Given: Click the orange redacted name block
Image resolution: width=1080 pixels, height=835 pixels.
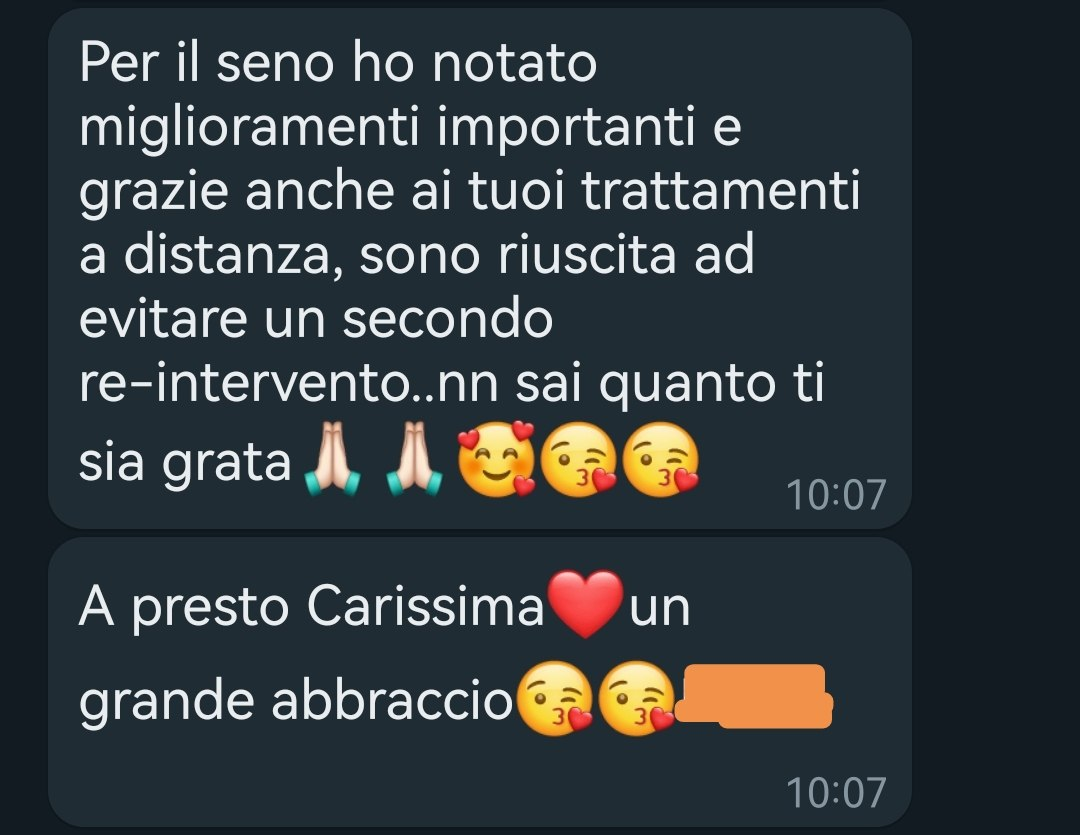Looking at the screenshot, I should pyautogui.click(x=754, y=697).
